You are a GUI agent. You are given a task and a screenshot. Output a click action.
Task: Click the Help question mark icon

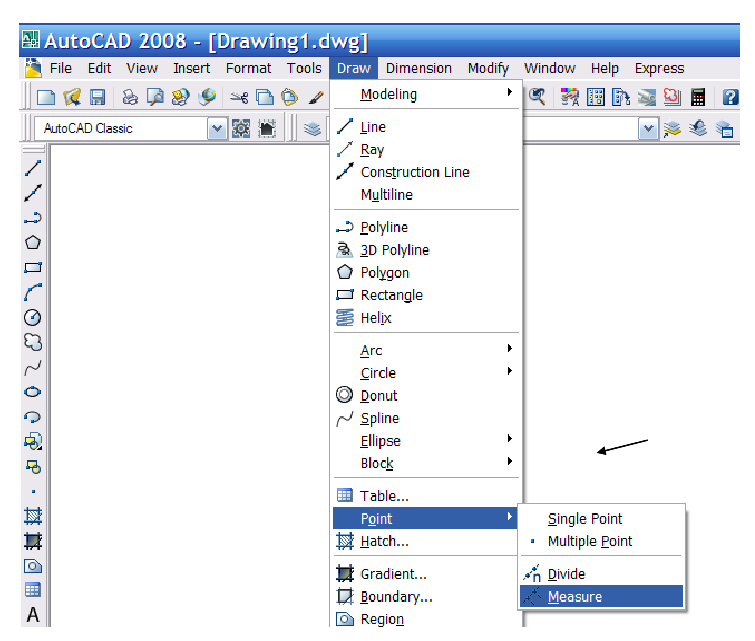point(730,97)
